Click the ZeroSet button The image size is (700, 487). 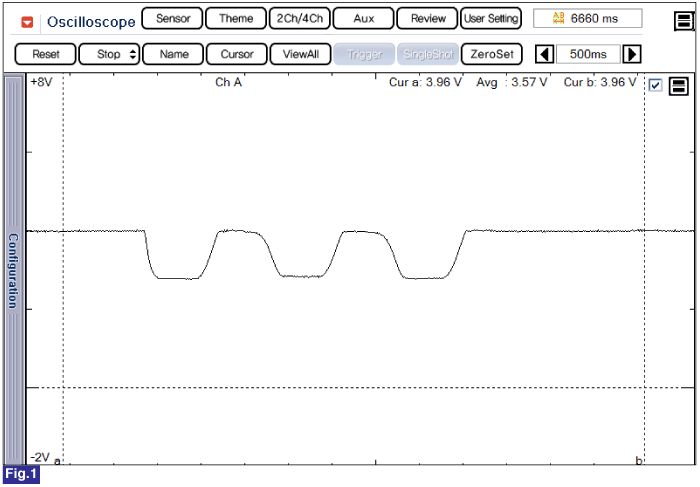[x=492, y=54]
